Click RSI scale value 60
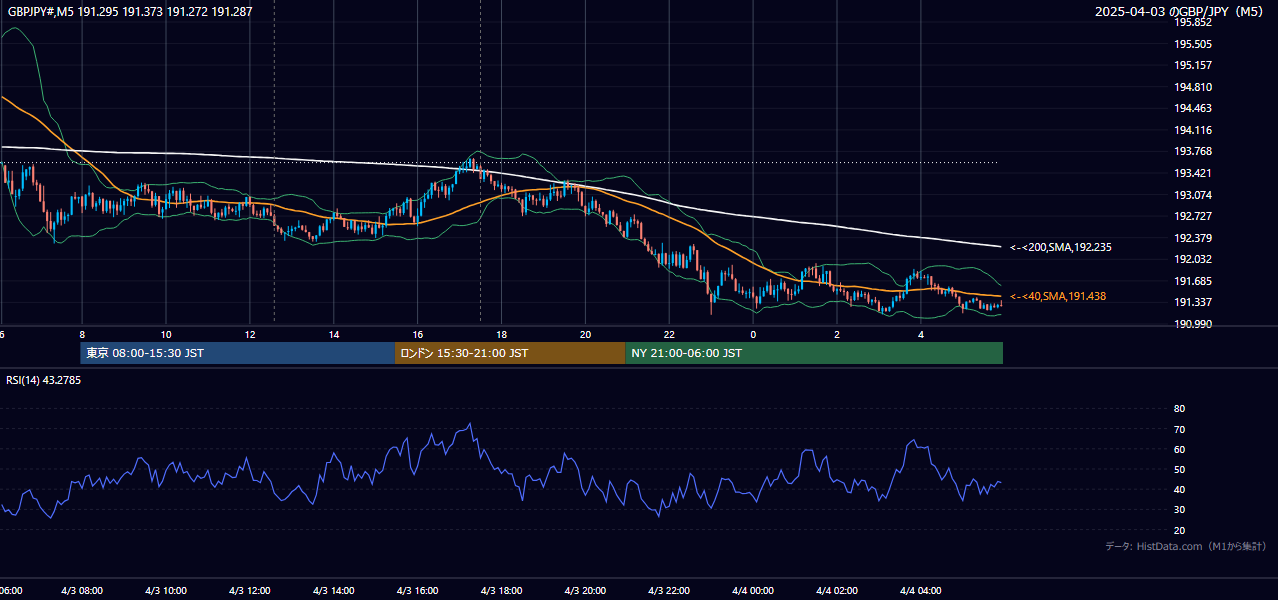 click(x=1179, y=449)
